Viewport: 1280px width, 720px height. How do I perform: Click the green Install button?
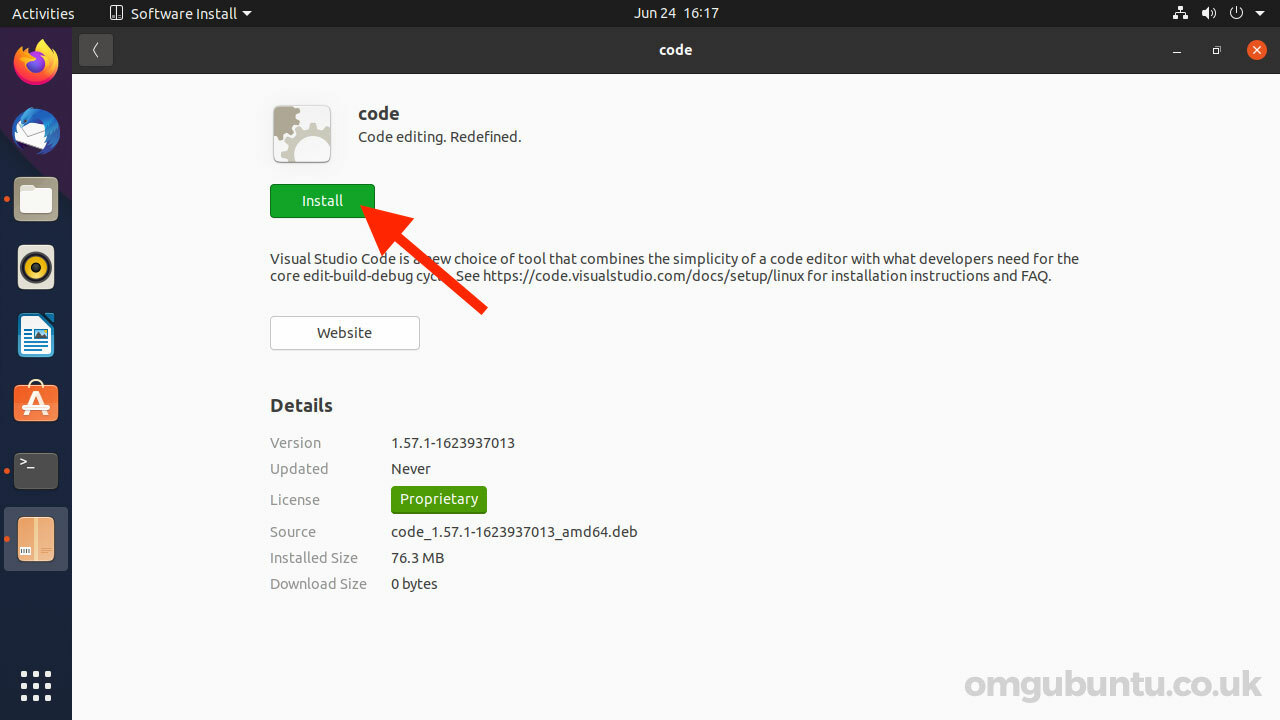coord(322,201)
